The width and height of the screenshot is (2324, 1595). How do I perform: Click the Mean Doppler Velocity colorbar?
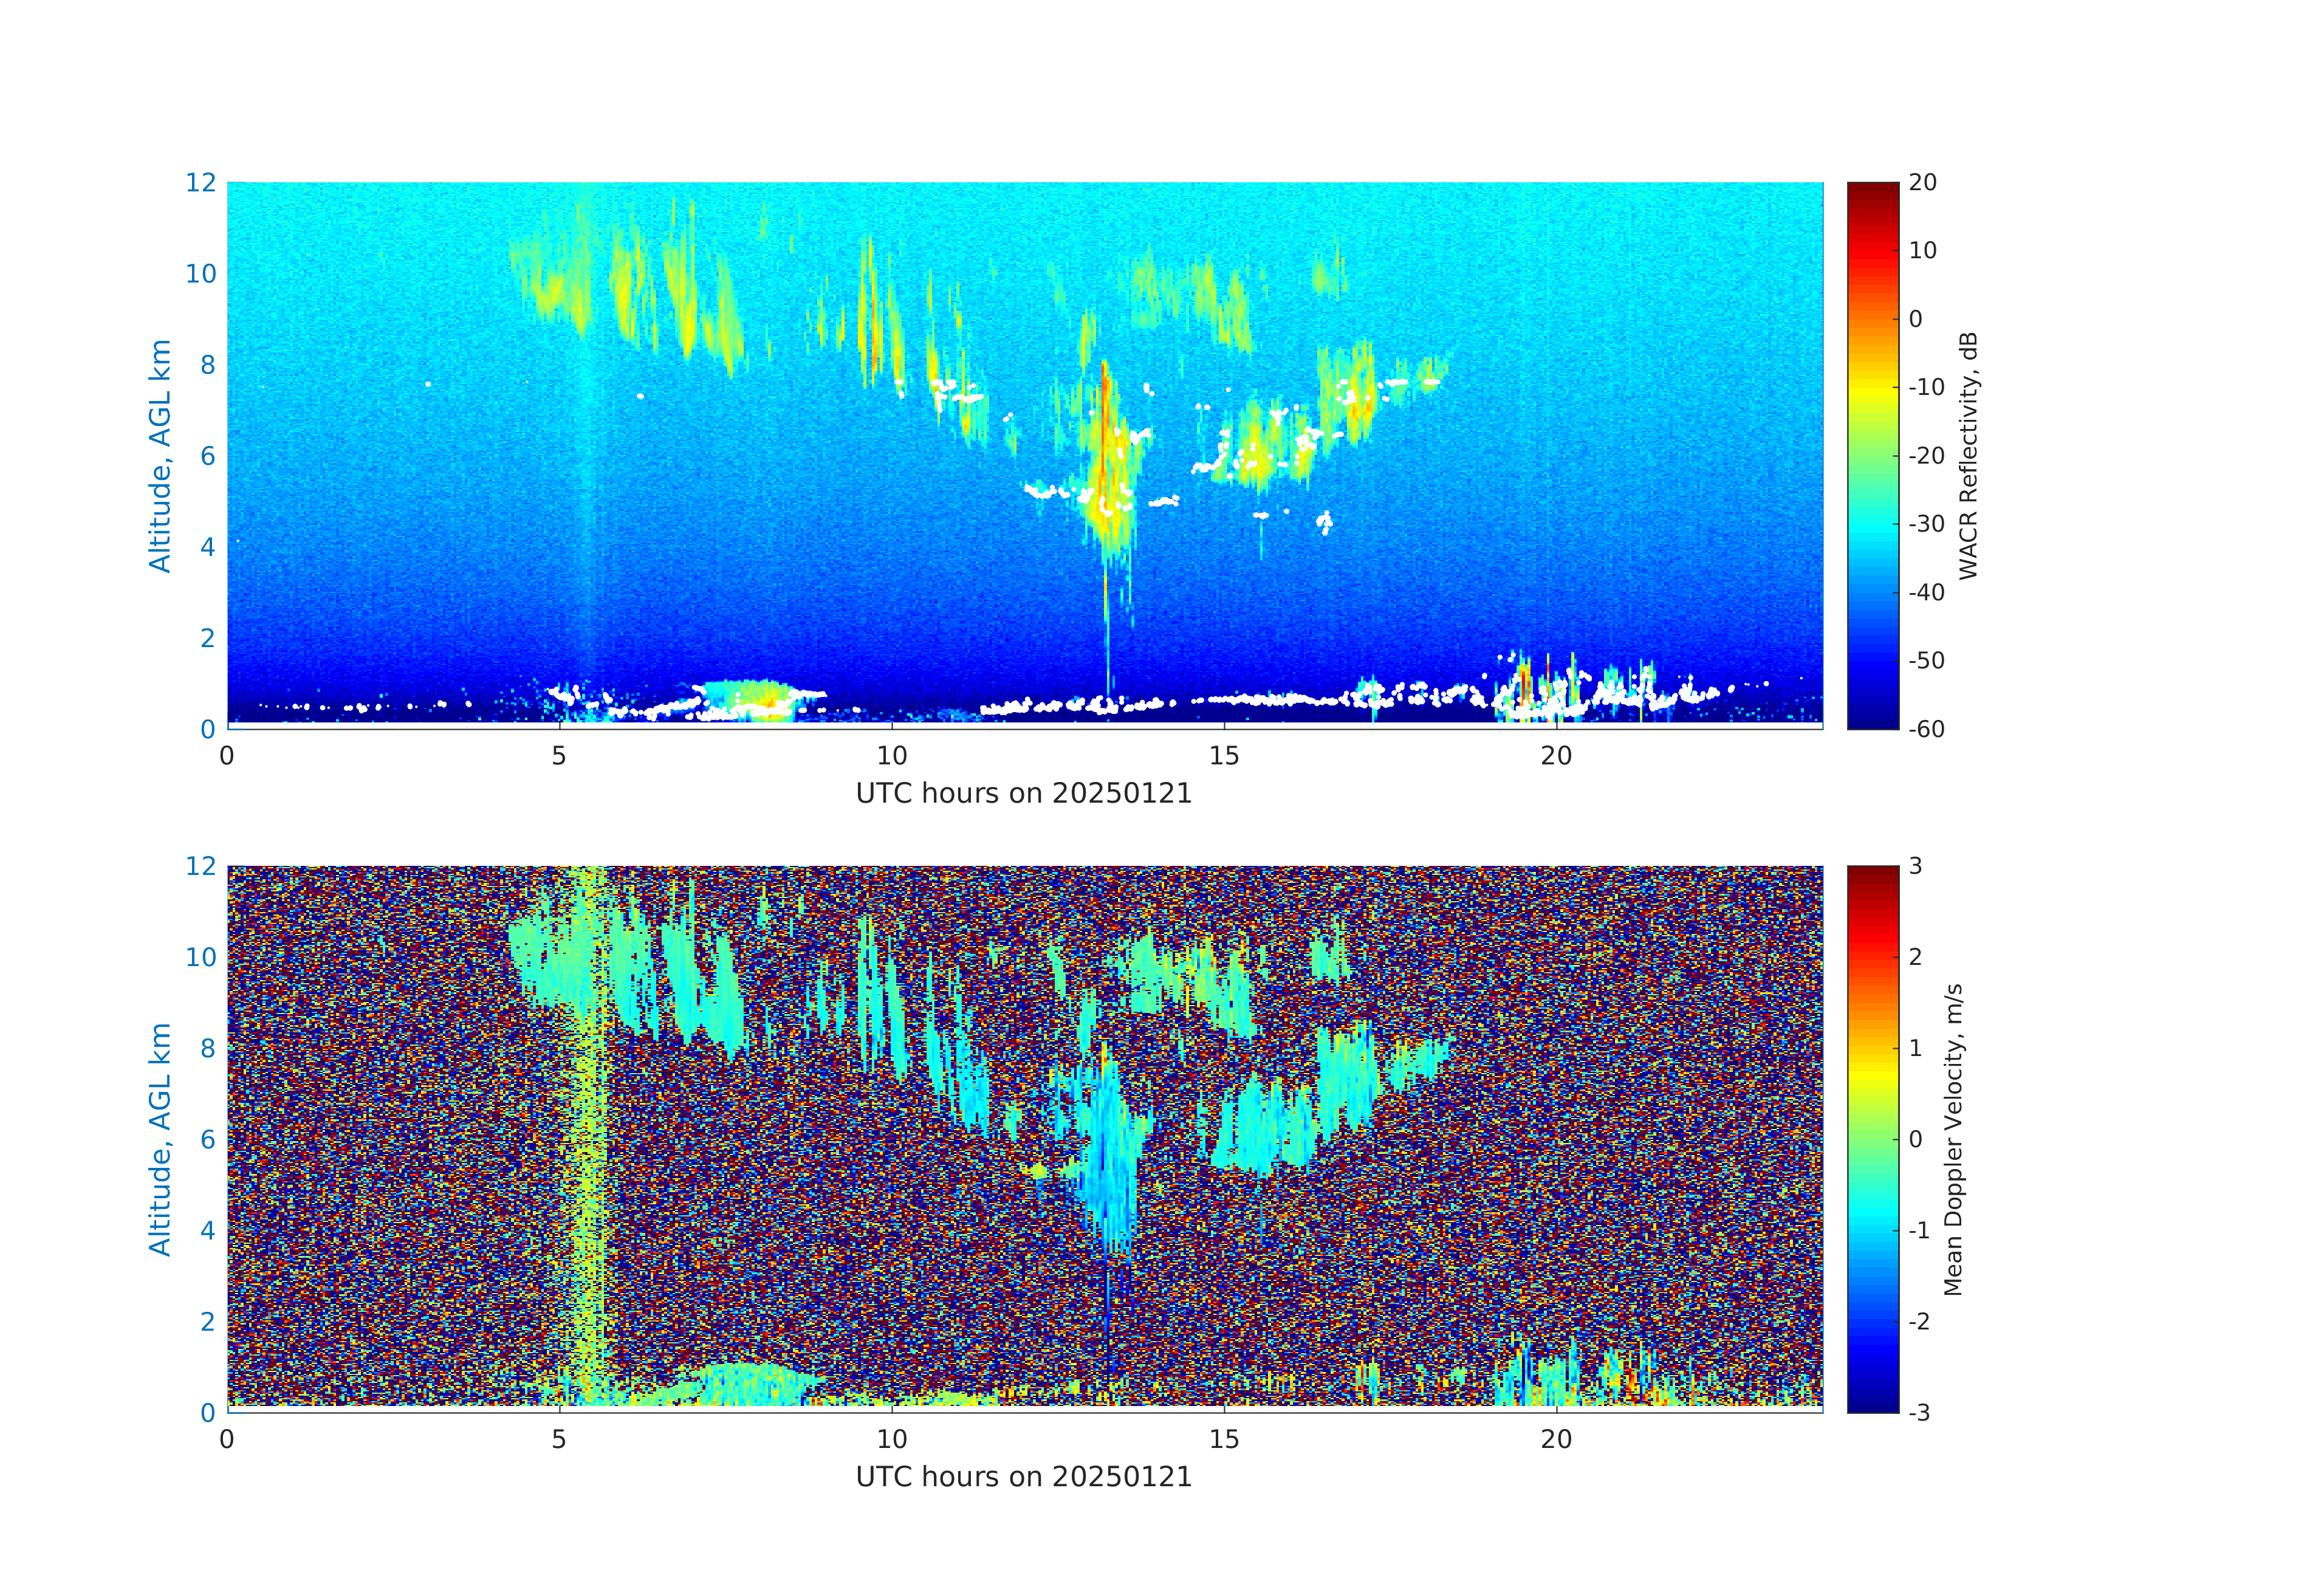coord(1872,1138)
